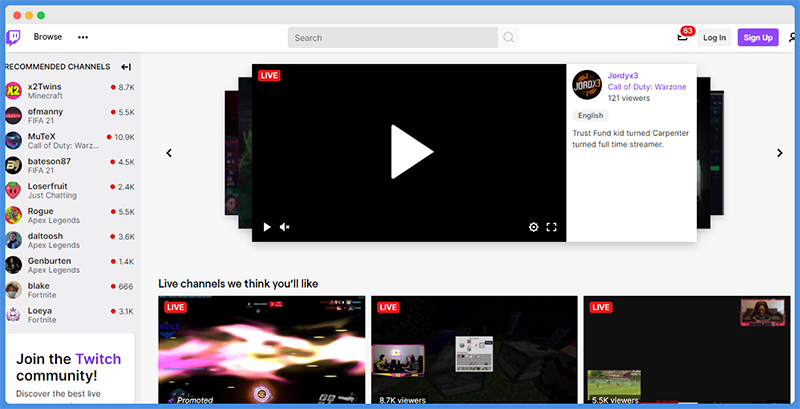Click the 121 viewers text
The width and height of the screenshot is (800, 409).
629,98
